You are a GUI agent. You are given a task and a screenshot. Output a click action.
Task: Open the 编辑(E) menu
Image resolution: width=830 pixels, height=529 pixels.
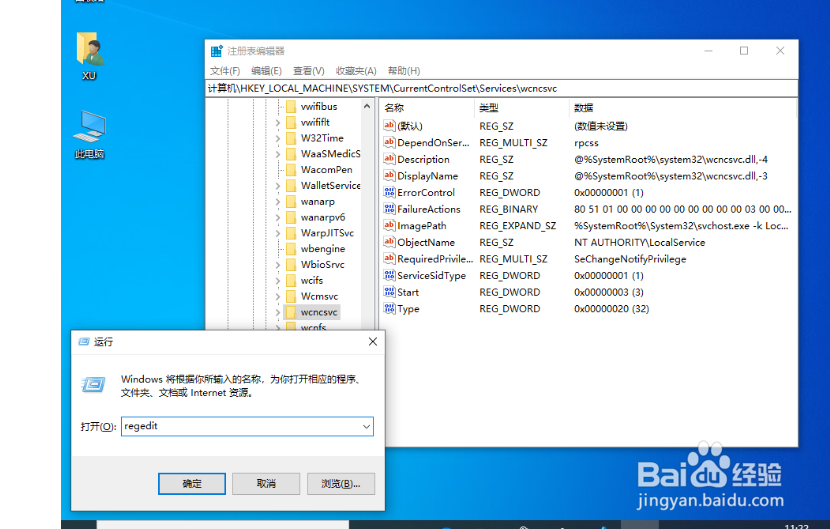tap(266, 70)
